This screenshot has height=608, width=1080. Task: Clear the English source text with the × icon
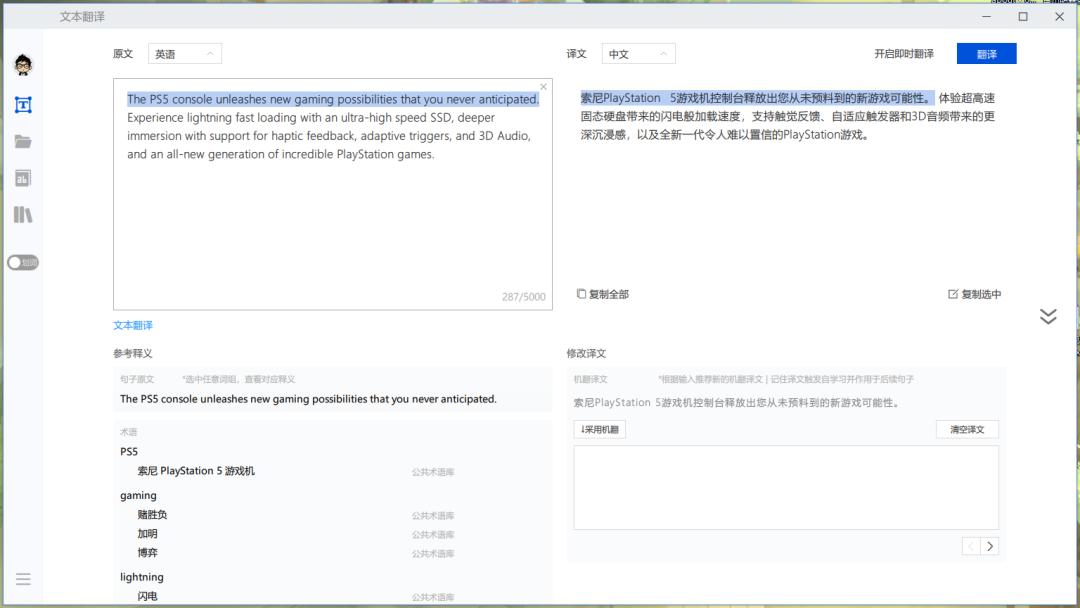coord(543,86)
